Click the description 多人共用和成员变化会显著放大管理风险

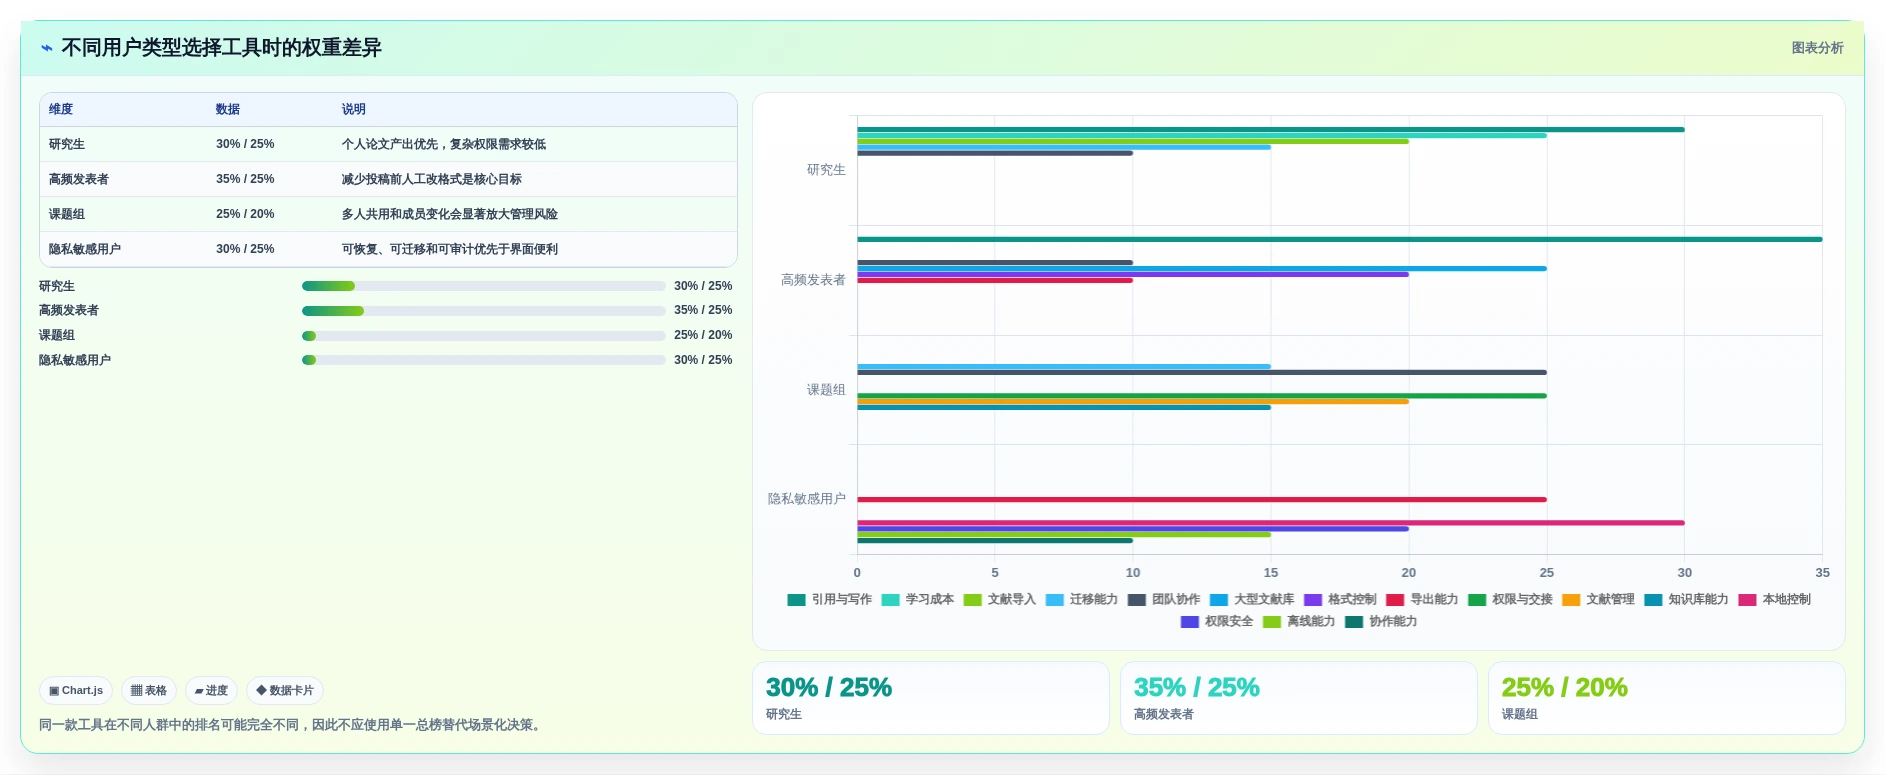click(450, 214)
